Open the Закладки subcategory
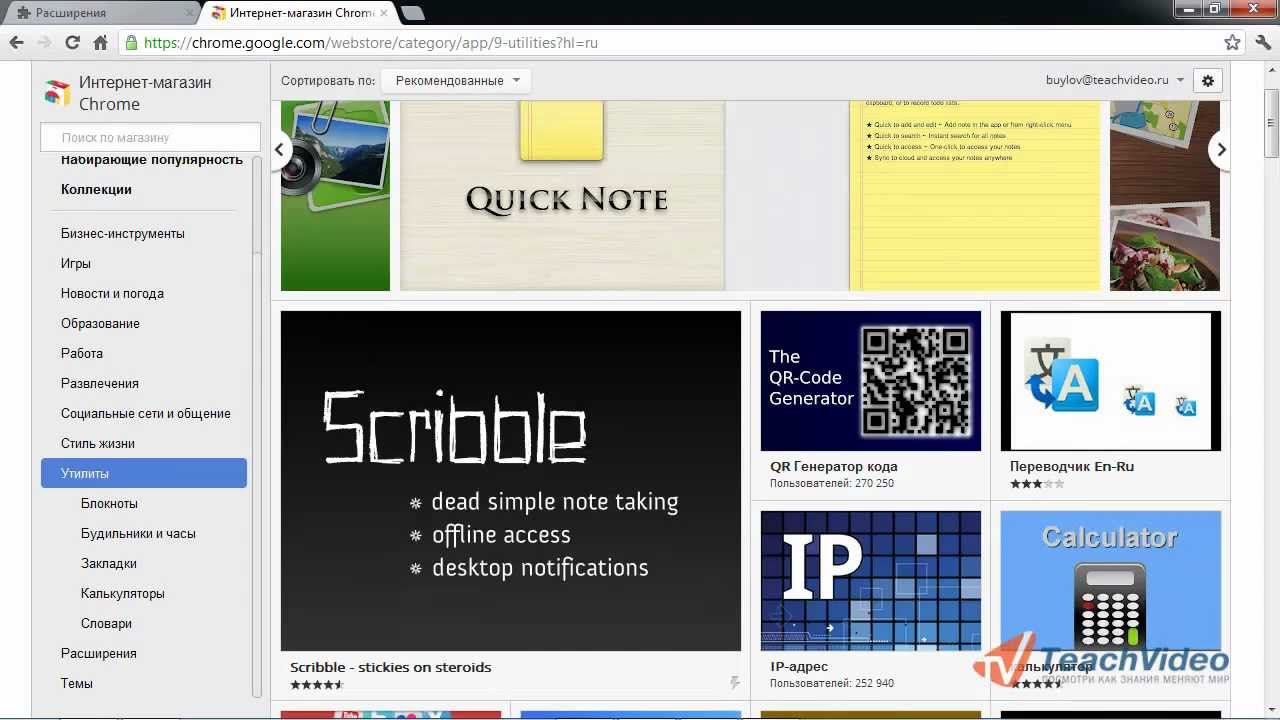 click(109, 564)
